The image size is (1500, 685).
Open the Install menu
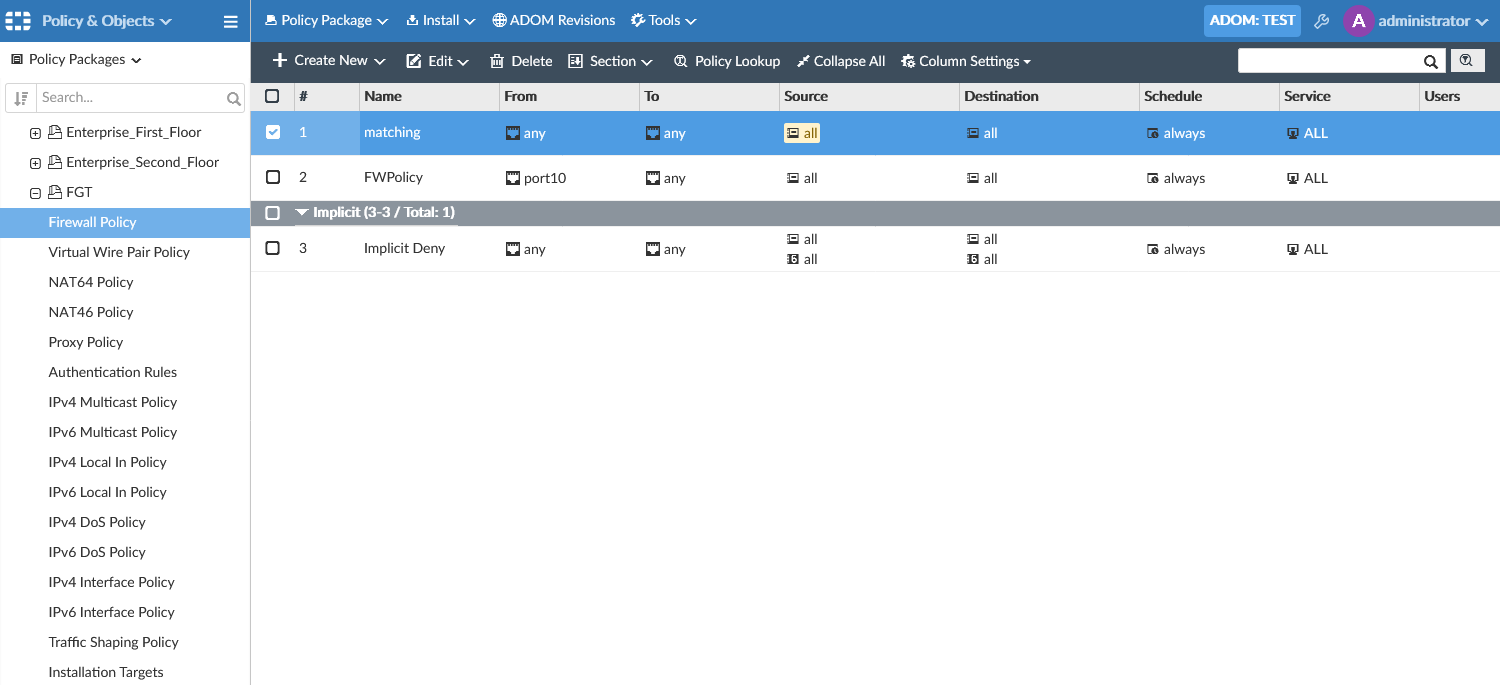tap(440, 20)
